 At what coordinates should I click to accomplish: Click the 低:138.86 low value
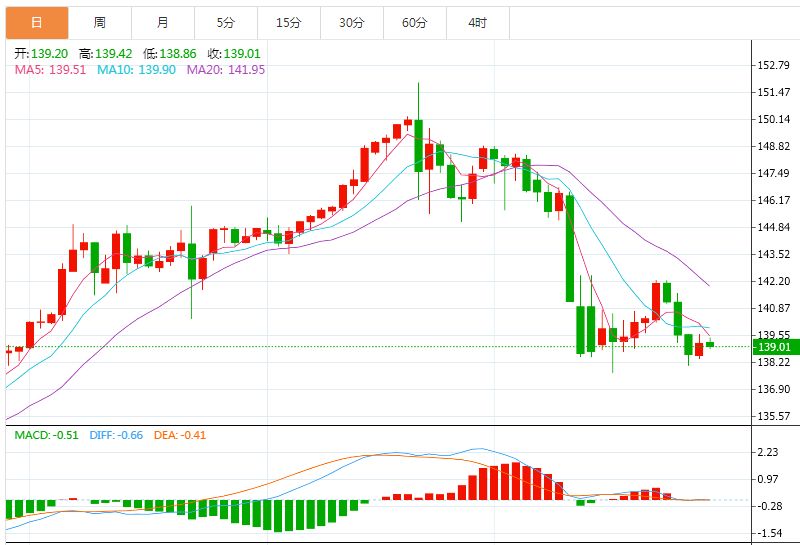[170, 54]
